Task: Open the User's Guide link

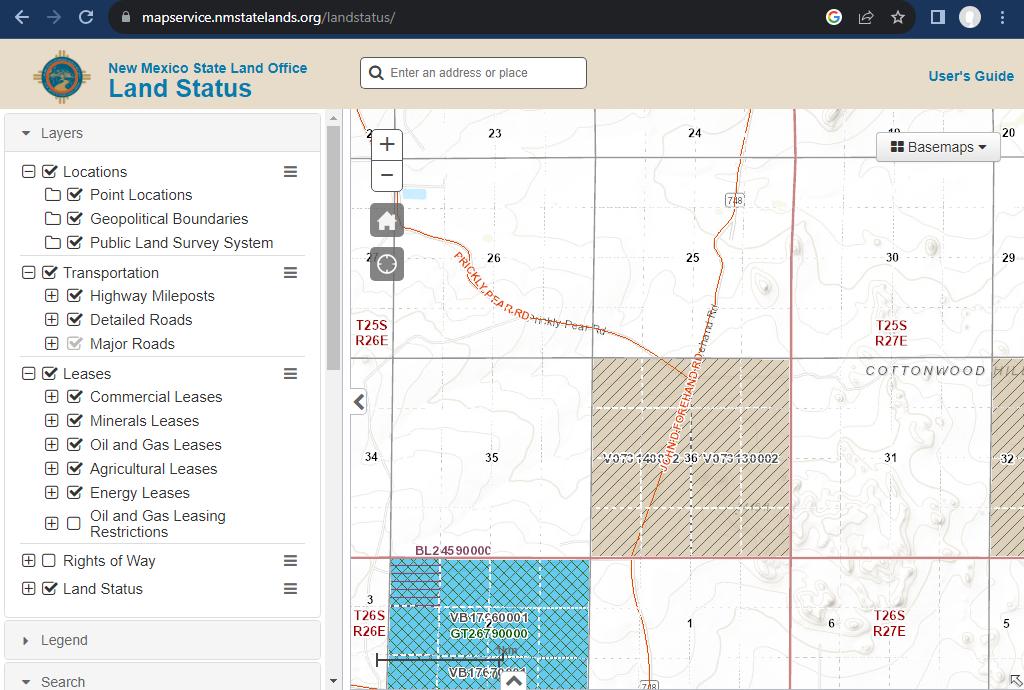Action: 971,76
